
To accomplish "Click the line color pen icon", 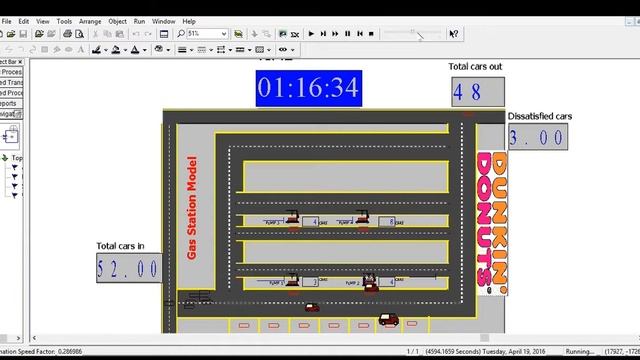I will tap(96, 50).
